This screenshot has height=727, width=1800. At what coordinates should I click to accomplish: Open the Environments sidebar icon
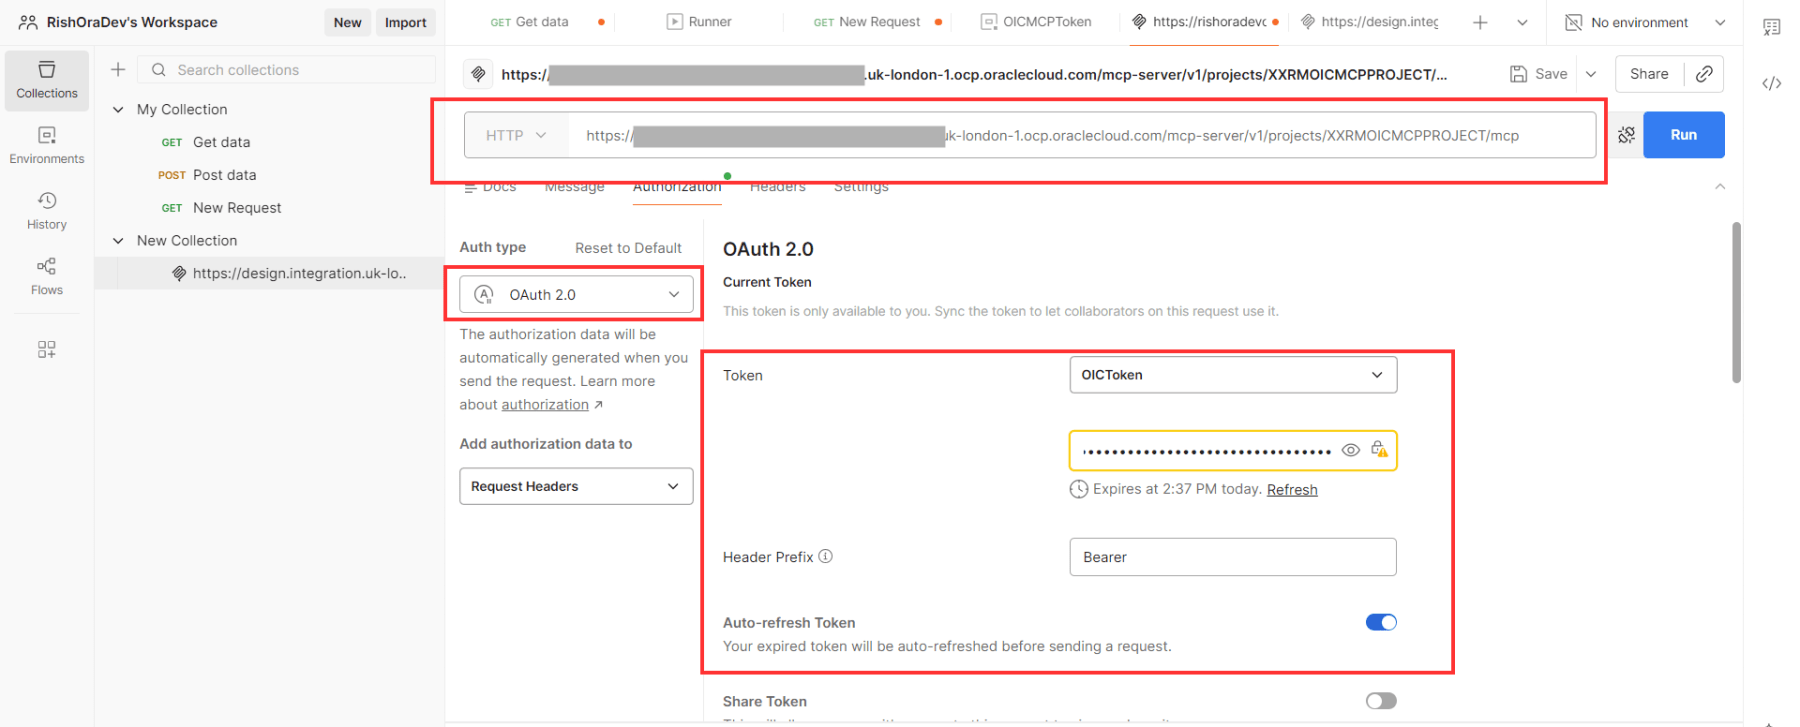(46, 145)
